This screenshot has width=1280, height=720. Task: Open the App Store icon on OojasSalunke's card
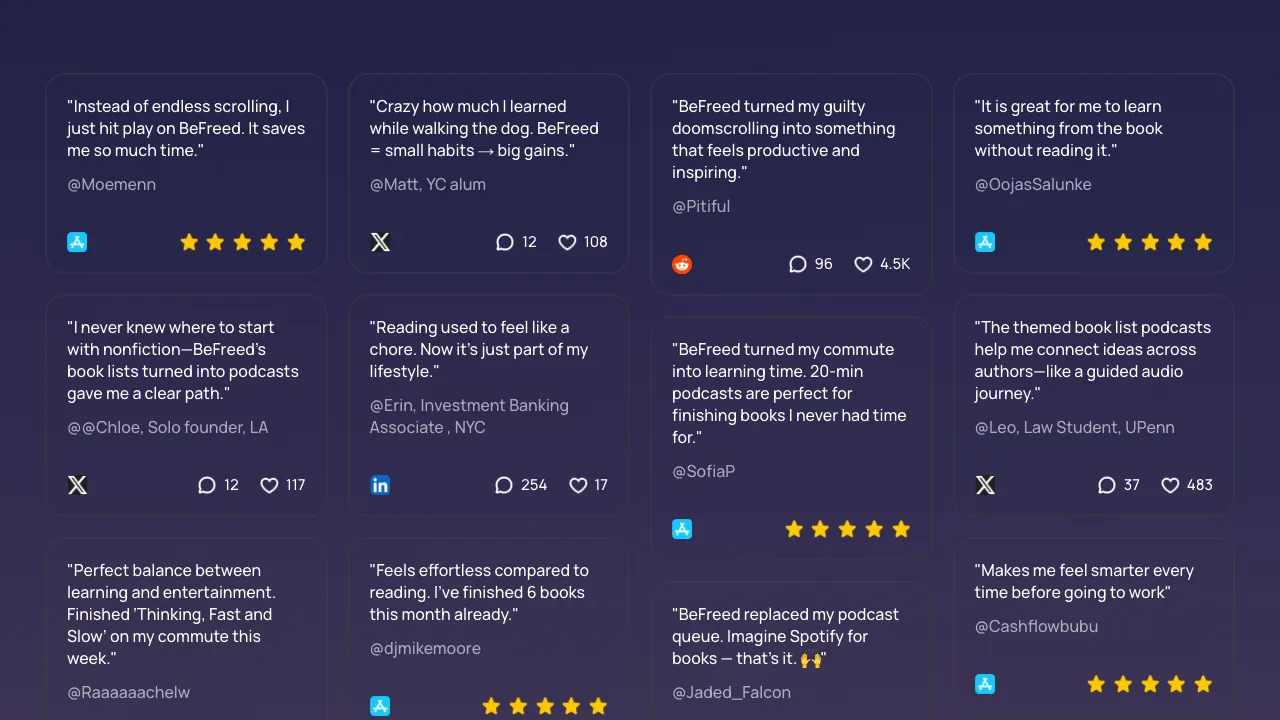point(985,241)
